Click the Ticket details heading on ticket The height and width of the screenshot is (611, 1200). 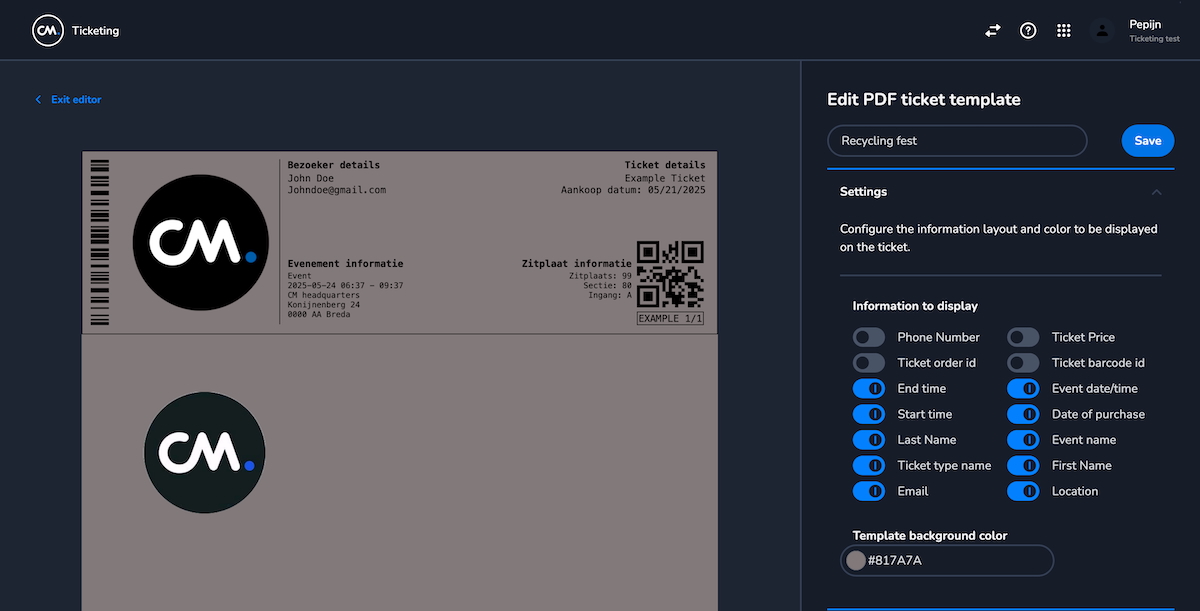pyautogui.click(x=665, y=165)
